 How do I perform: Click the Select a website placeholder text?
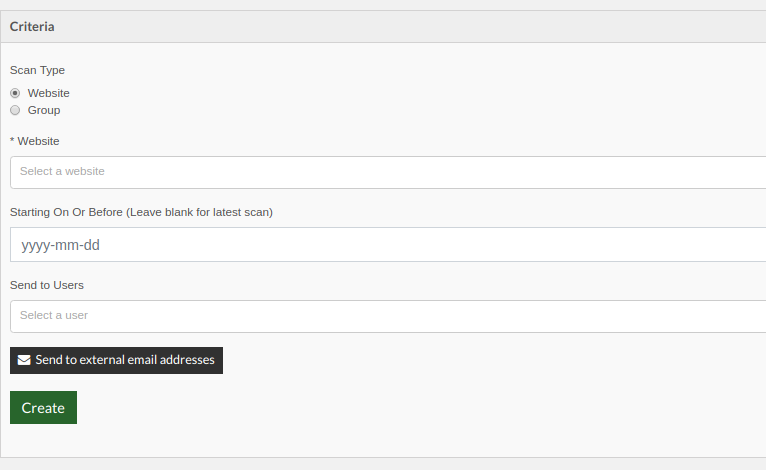pos(62,171)
